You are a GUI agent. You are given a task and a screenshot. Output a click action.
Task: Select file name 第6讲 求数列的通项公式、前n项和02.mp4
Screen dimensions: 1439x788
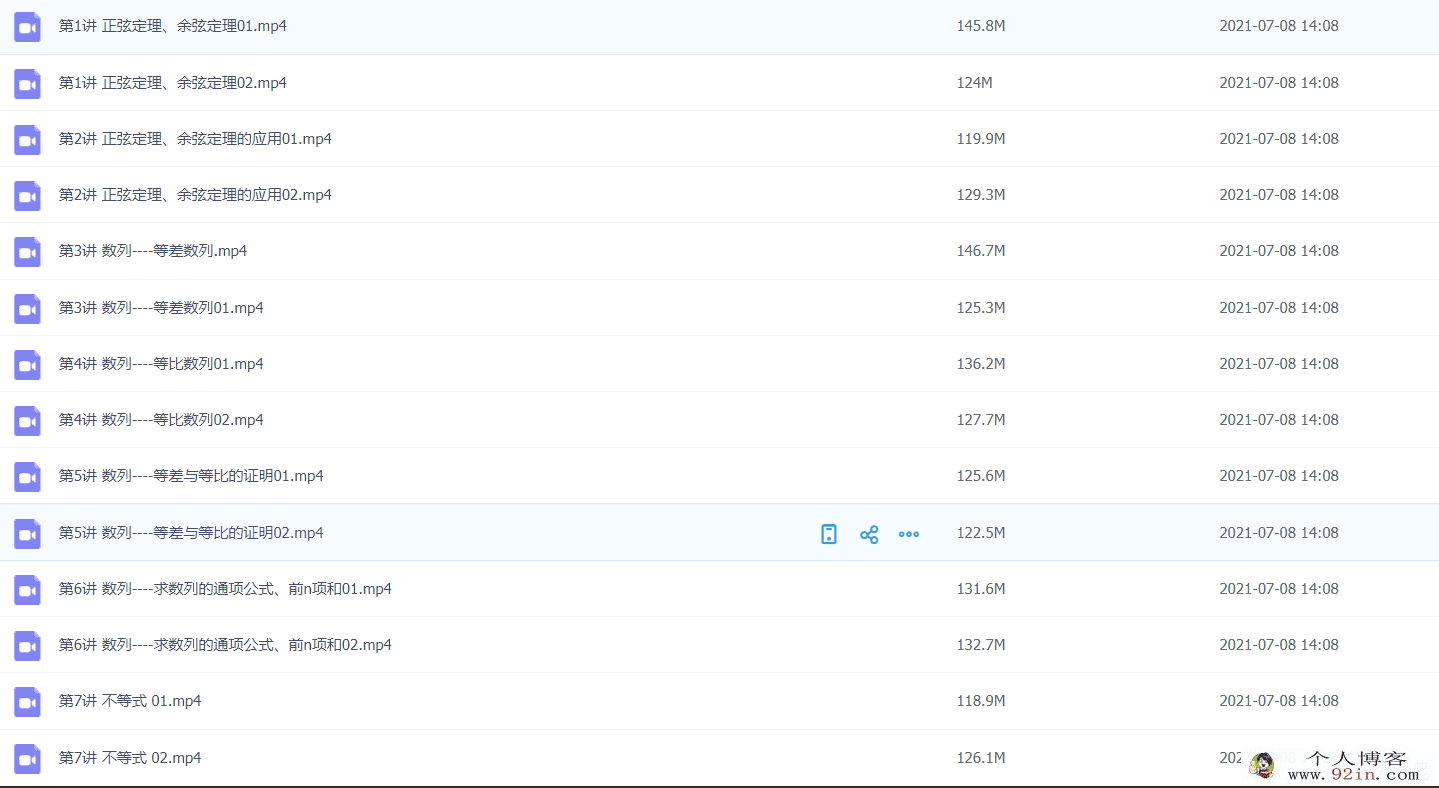226,644
